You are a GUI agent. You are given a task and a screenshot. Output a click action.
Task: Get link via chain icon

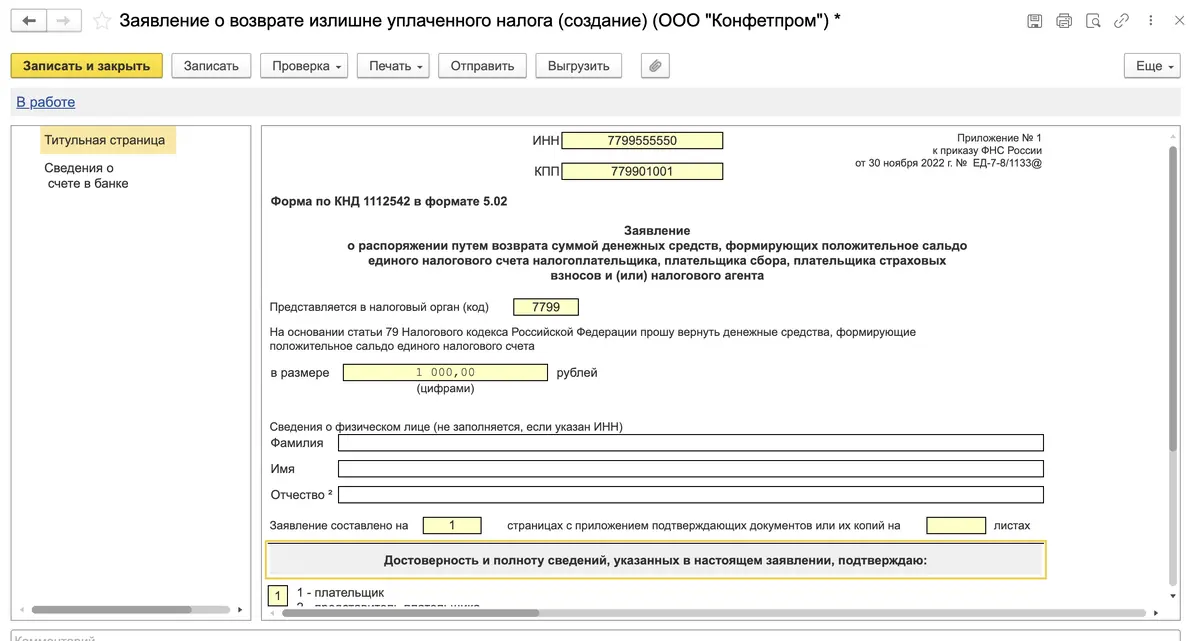(x=1122, y=21)
